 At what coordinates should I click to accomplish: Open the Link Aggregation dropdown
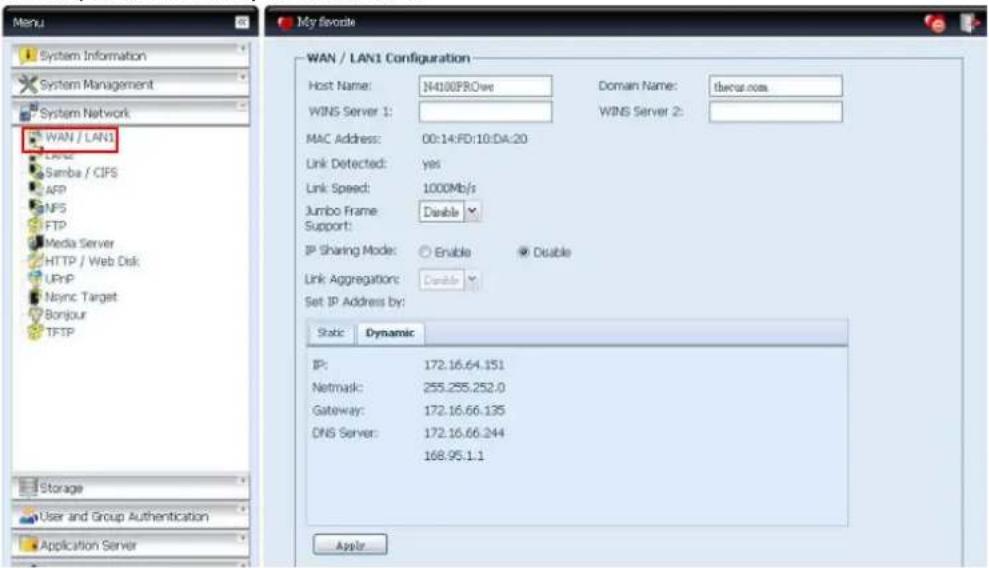coord(472,279)
